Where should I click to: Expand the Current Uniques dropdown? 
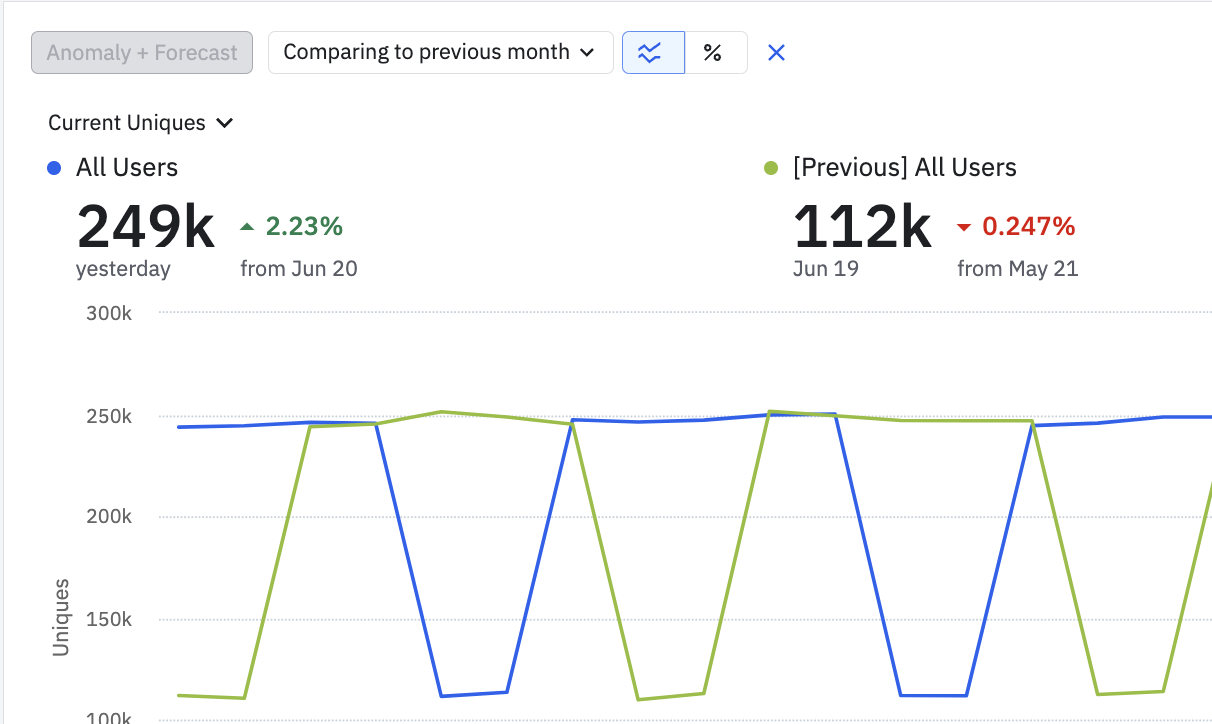(x=140, y=123)
